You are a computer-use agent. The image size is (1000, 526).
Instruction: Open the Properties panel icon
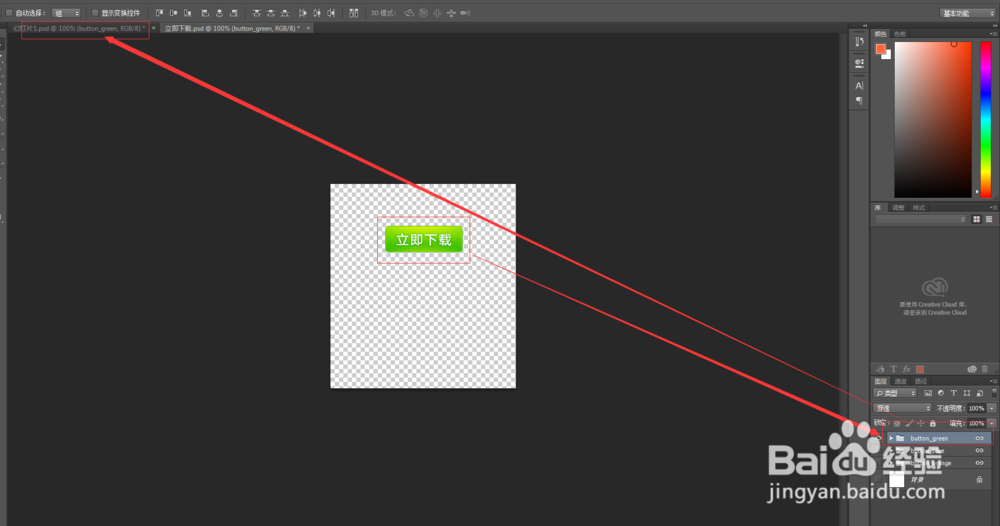859,63
